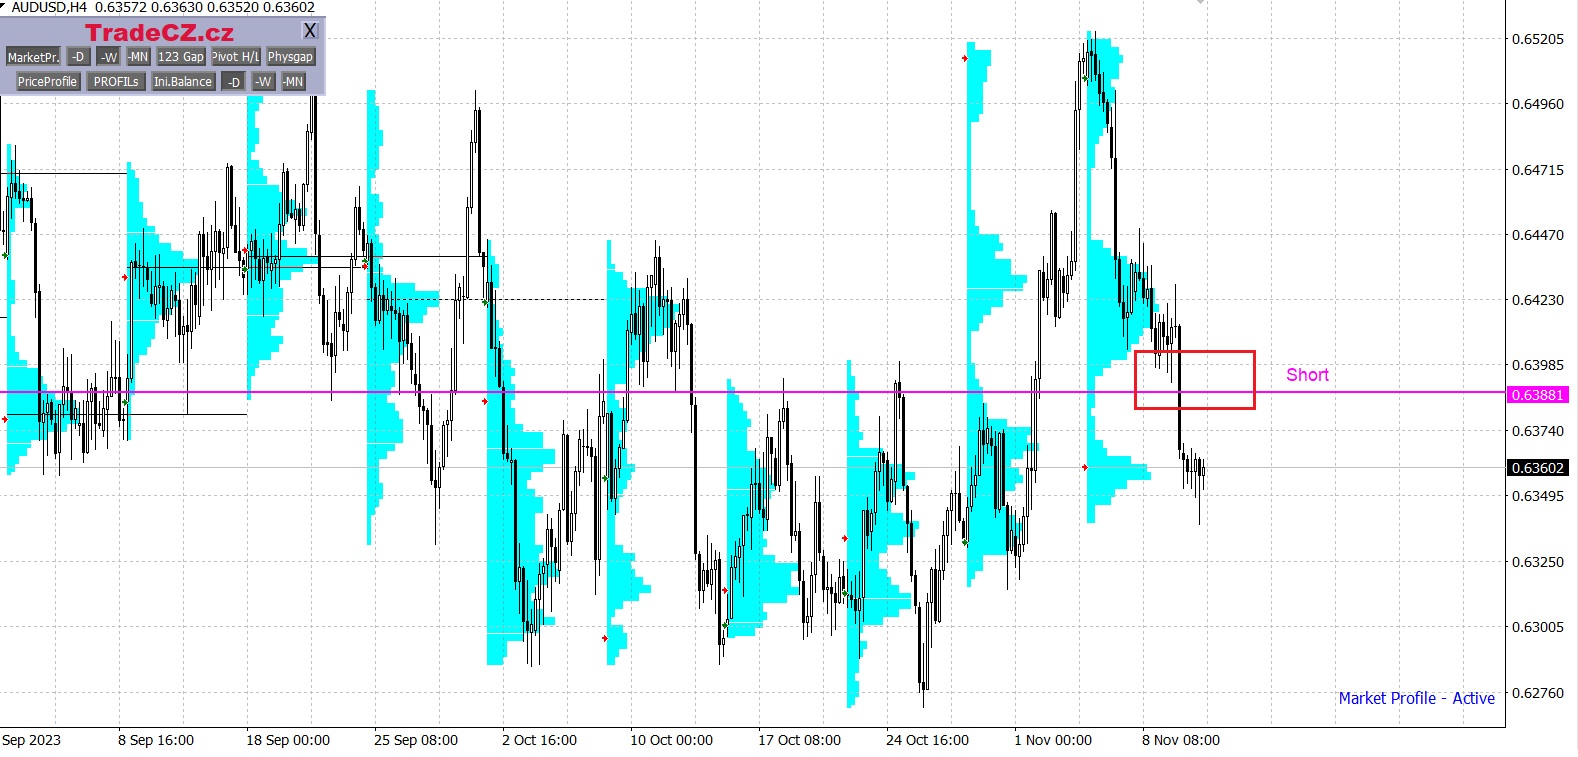Toggle the Initial Balance daily -D button

(233, 82)
